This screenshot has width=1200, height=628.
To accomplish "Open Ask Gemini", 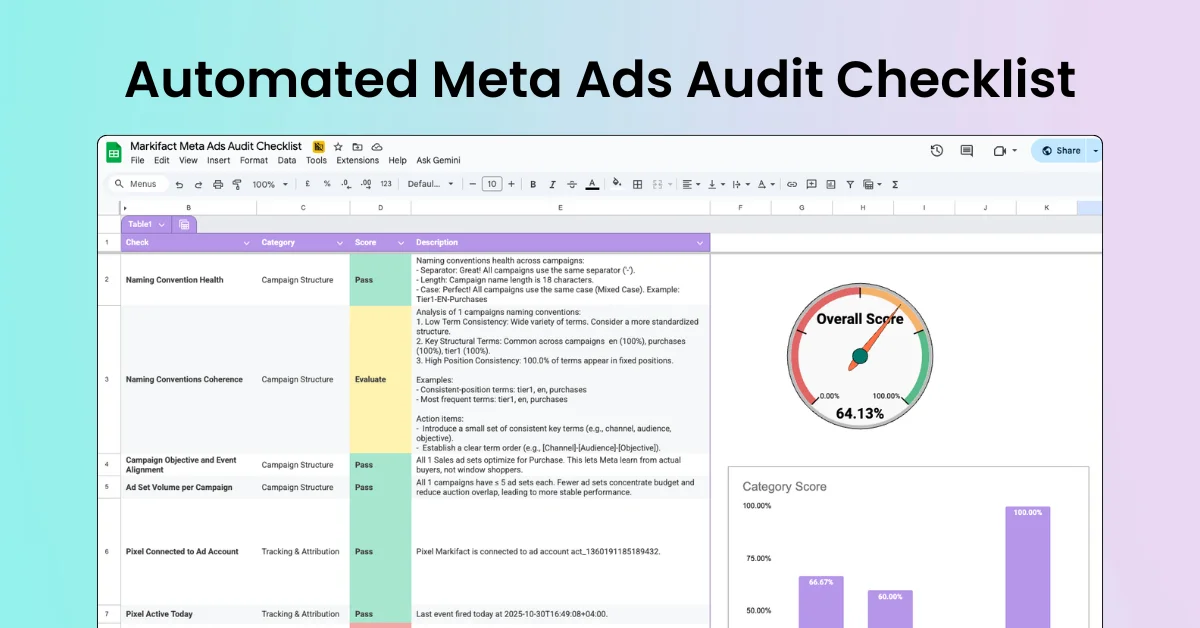I will 438,159.
